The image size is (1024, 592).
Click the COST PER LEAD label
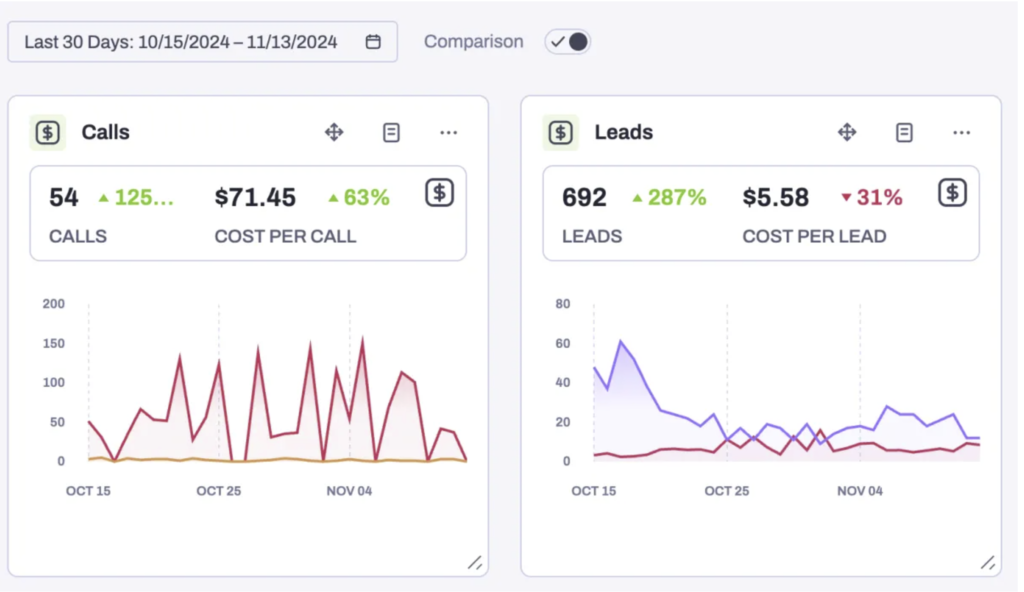[814, 236]
